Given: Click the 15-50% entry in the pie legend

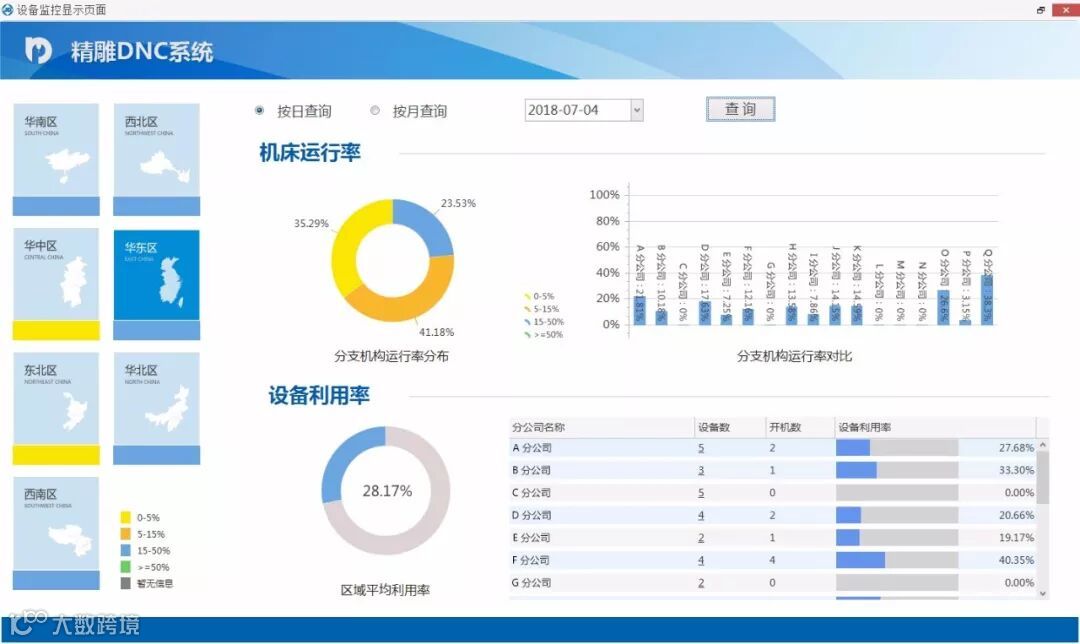Looking at the screenshot, I should click(544, 322).
